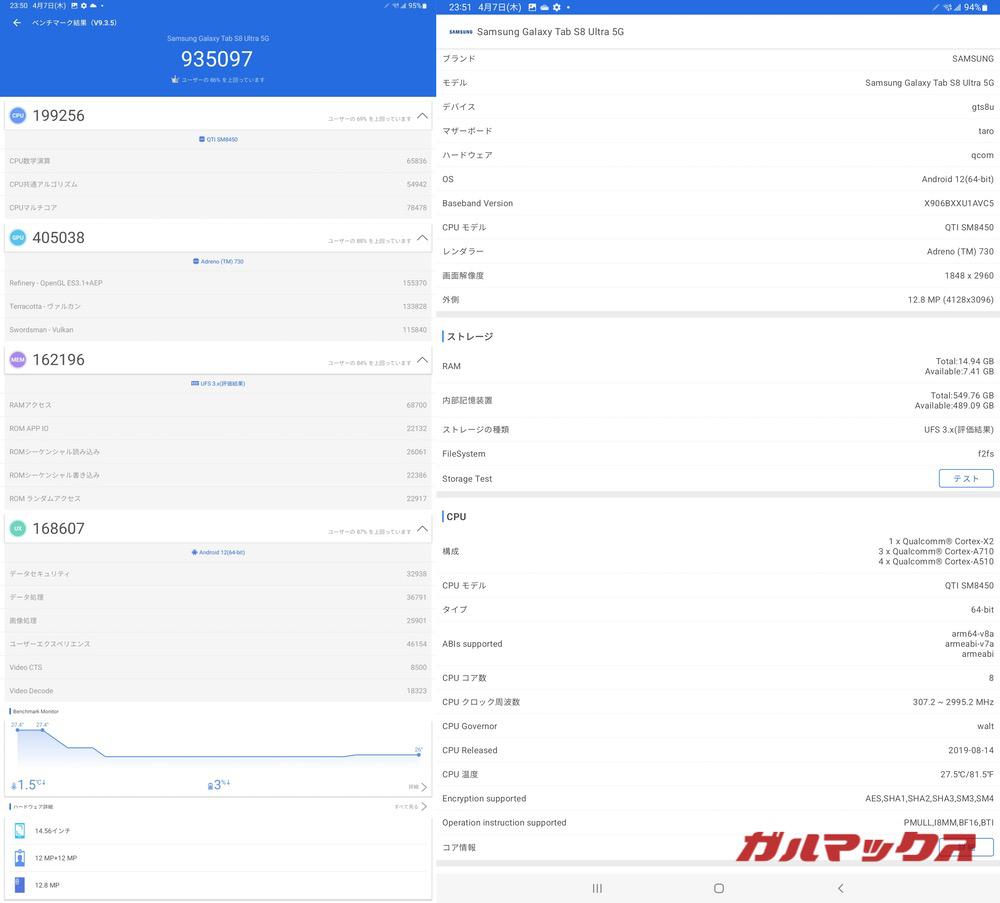Collapse the UX 168607 score section
The width and height of the screenshot is (1000, 903).
point(424,528)
